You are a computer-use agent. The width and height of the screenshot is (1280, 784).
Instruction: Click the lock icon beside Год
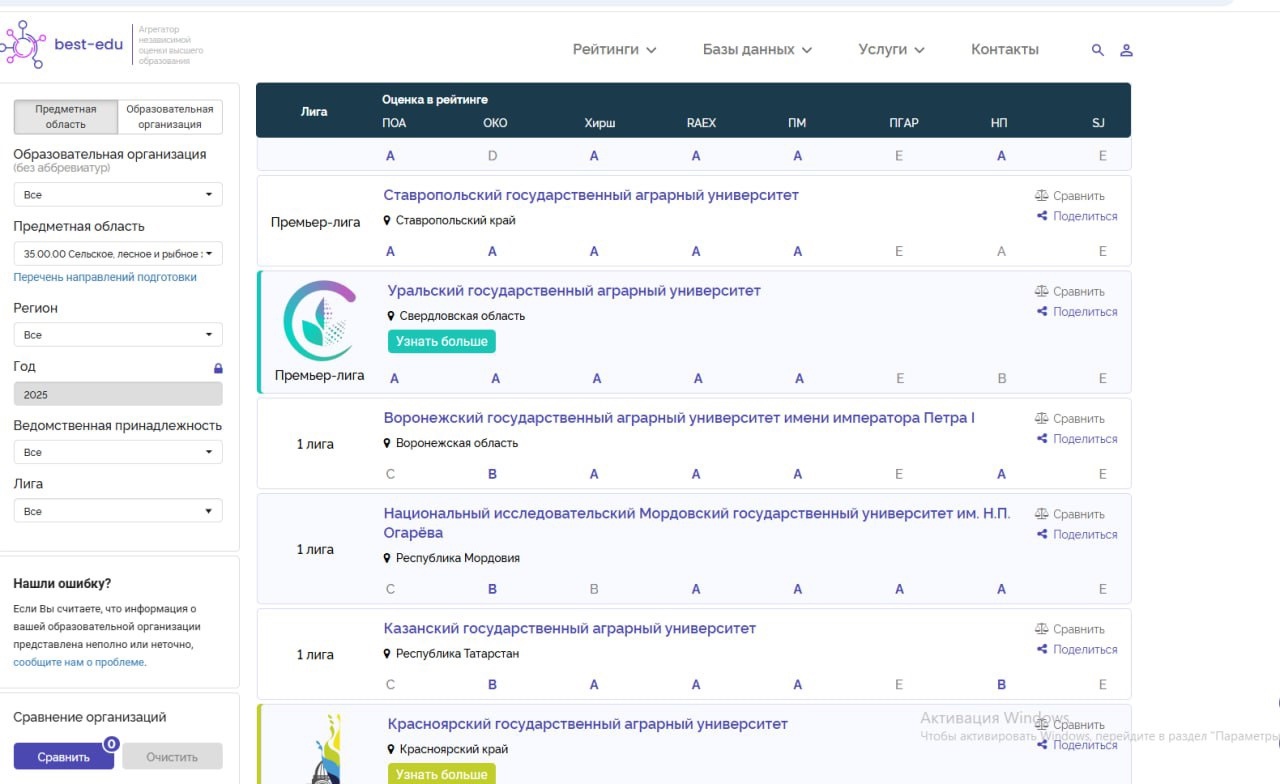pos(218,368)
